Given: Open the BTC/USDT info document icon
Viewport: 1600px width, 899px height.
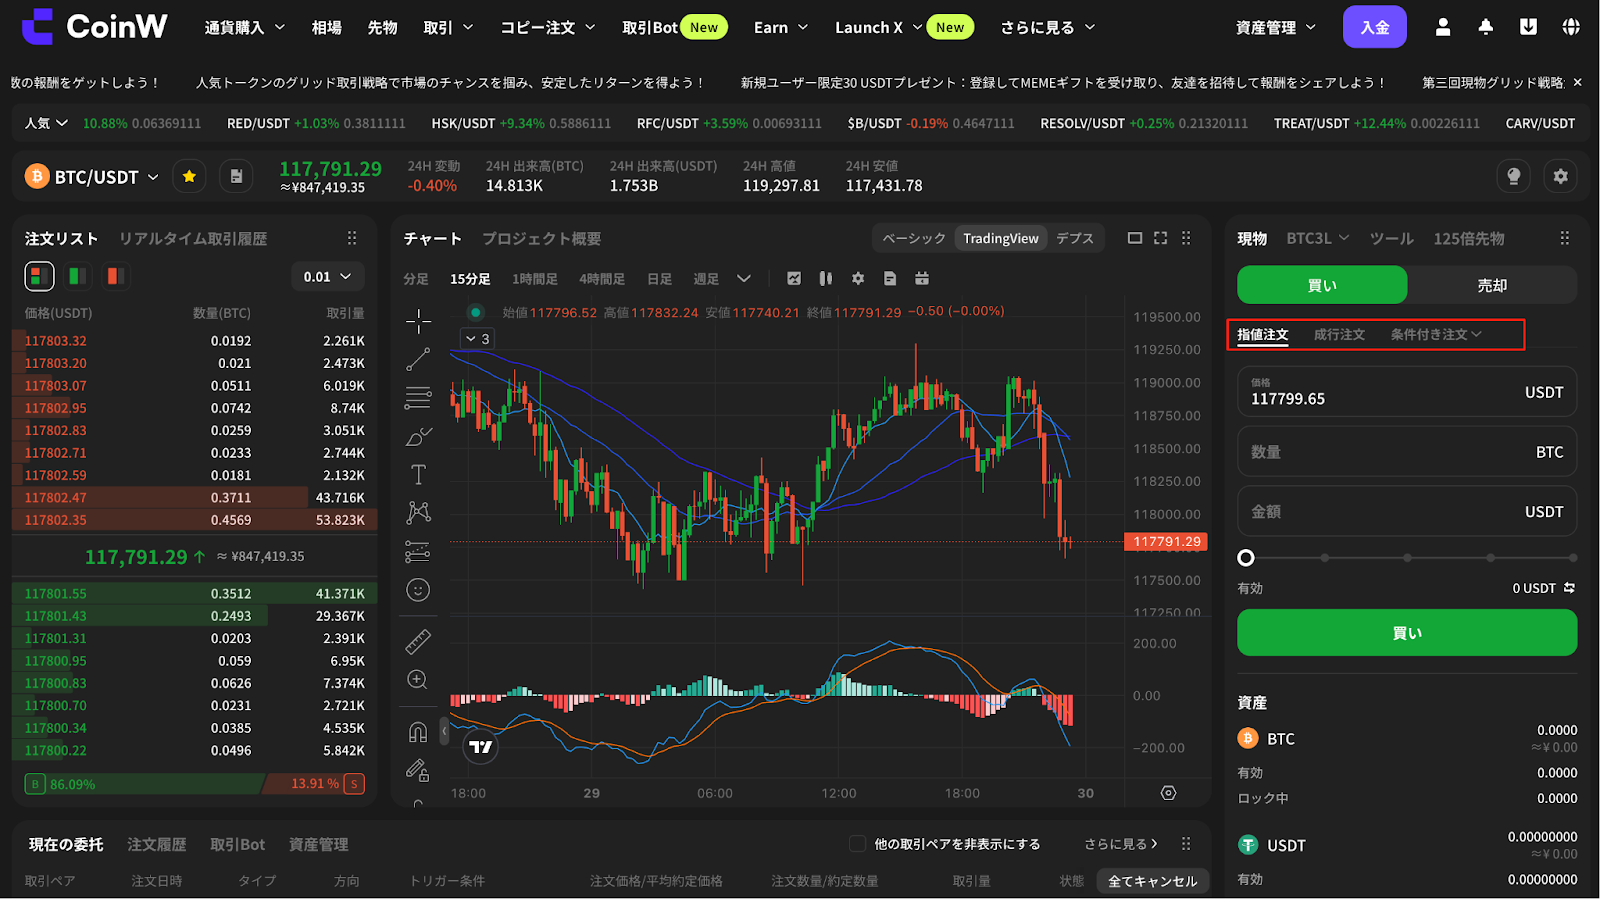Looking at the screenshot, I should (x=236, y=177).
